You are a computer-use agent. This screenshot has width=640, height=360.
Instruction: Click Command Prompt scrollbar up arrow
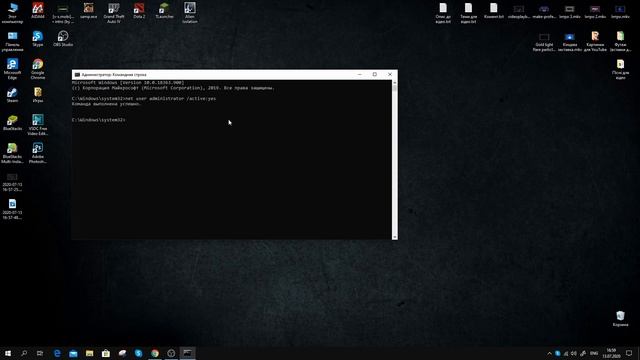[x=394, y=82]
